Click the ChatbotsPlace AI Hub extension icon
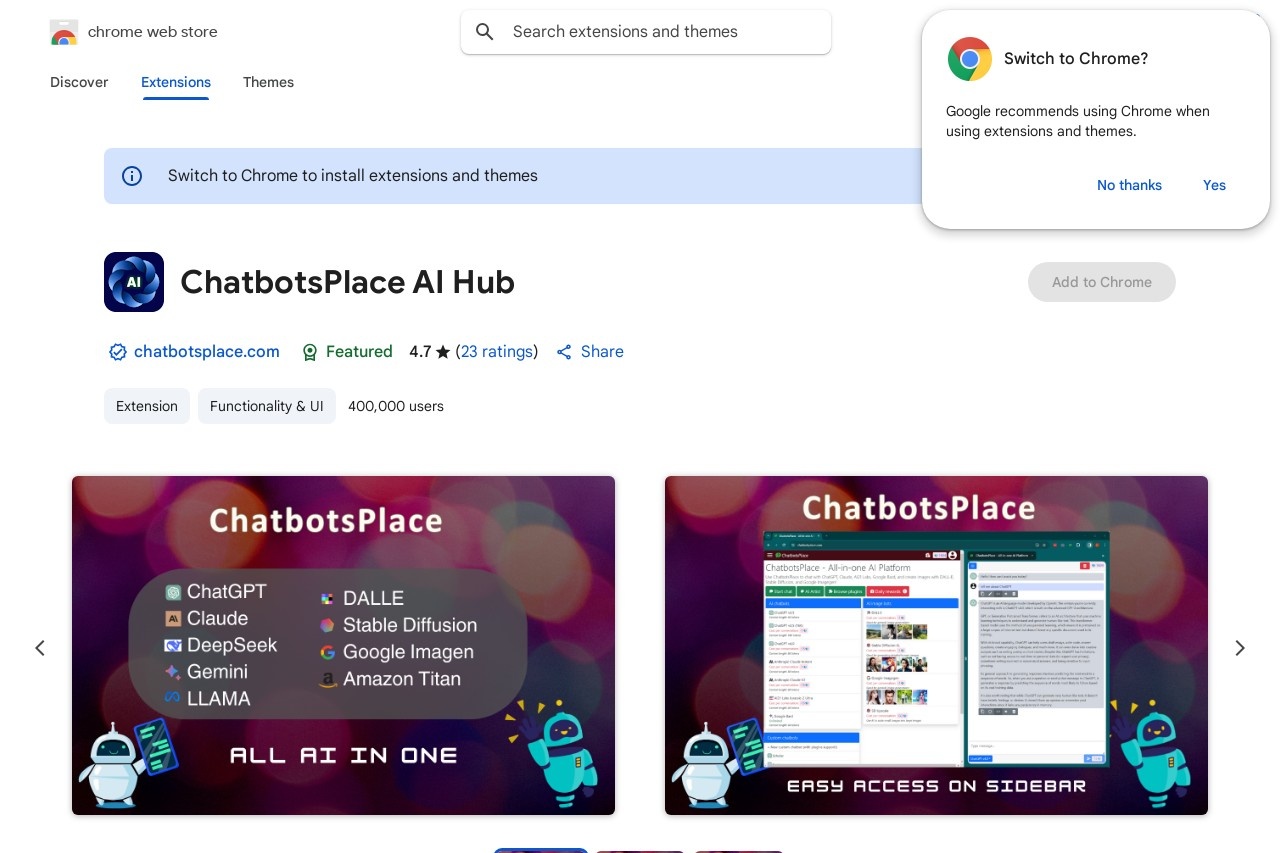Screen dimensions: 1280x853 [134, 282]
